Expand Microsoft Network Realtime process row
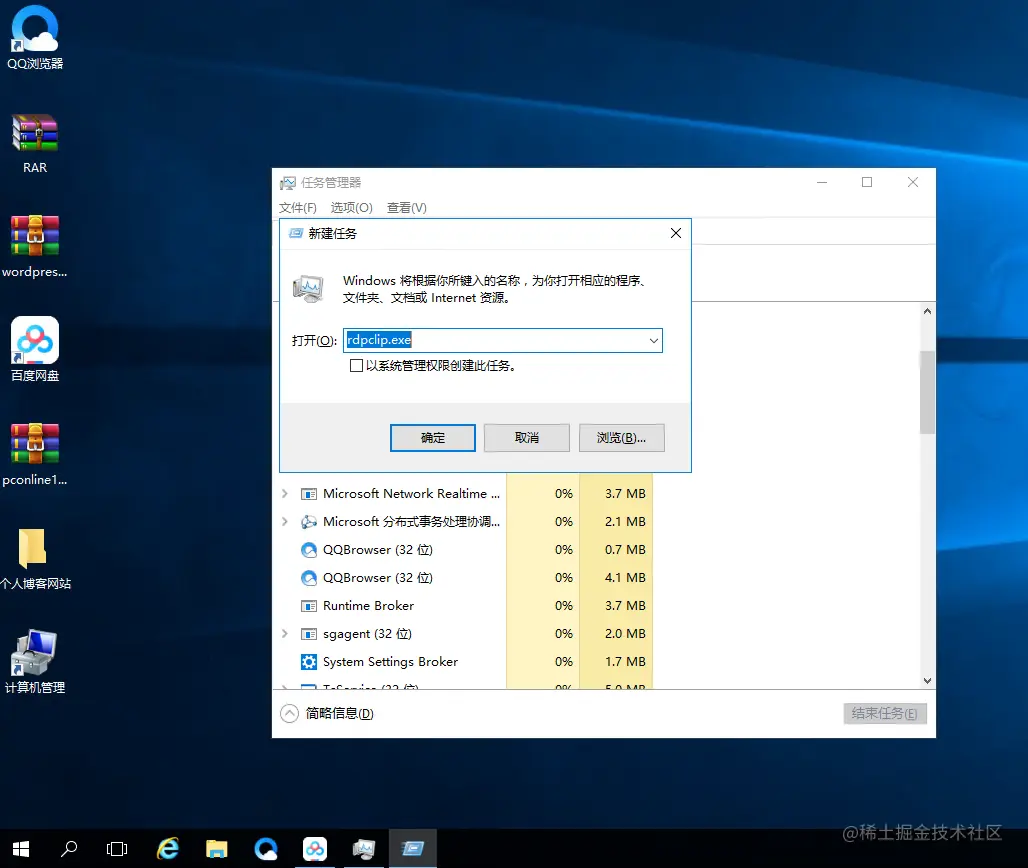Screen dimensions: 1028x868 pos(285,494)
